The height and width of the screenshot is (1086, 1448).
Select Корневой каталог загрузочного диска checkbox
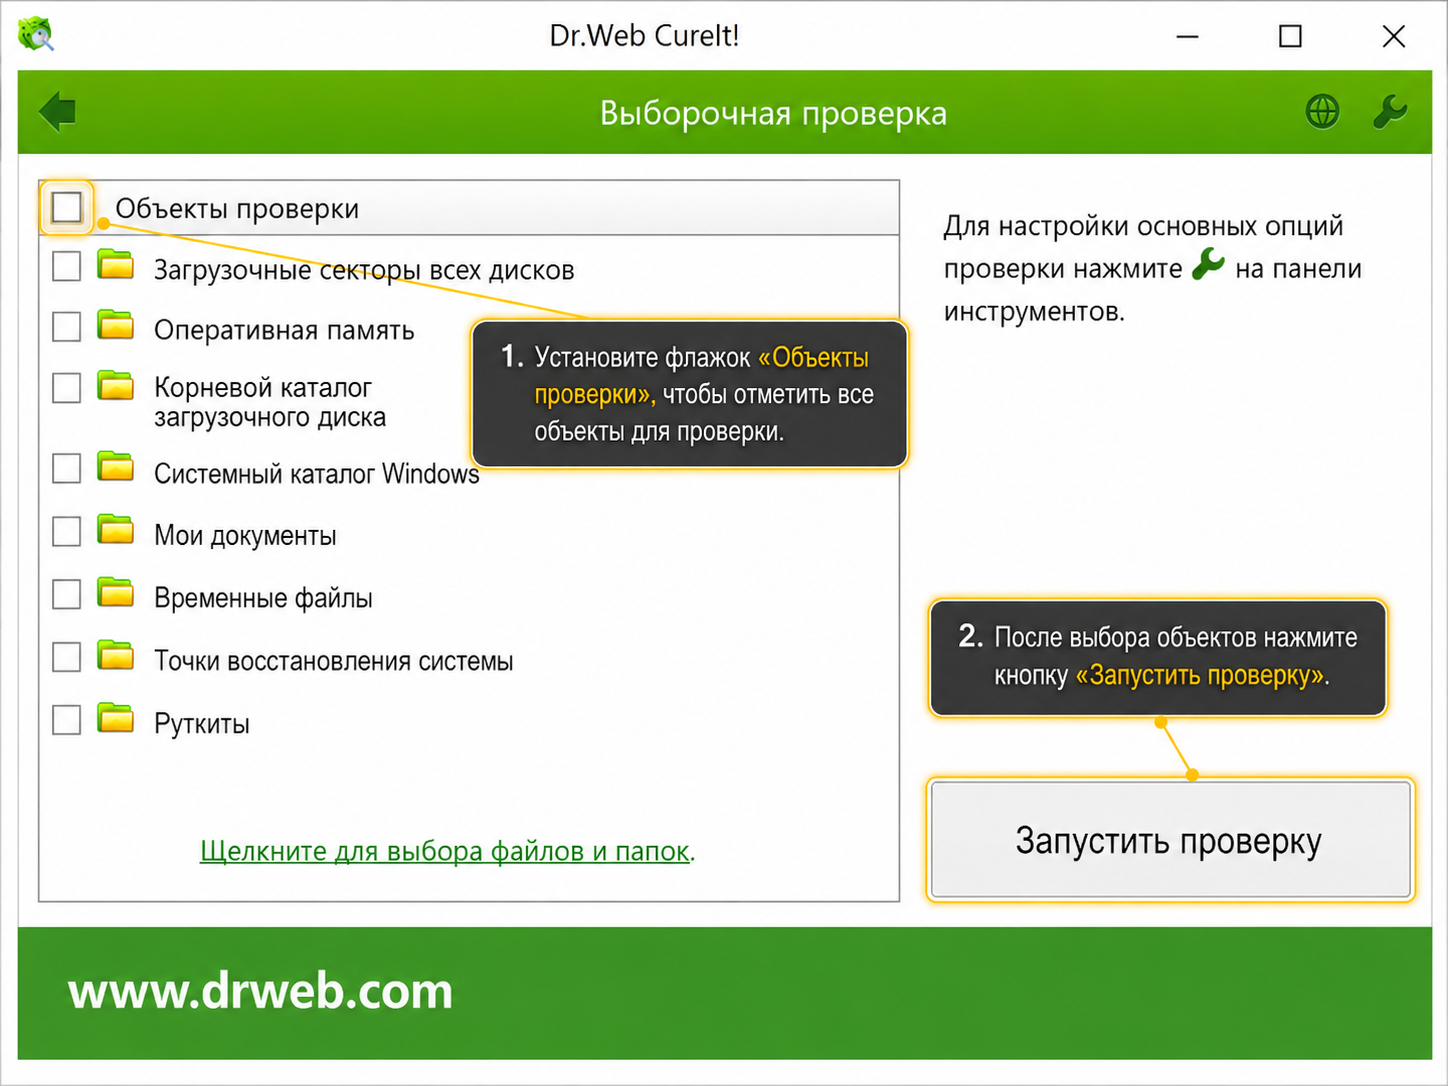coord(67,388)
